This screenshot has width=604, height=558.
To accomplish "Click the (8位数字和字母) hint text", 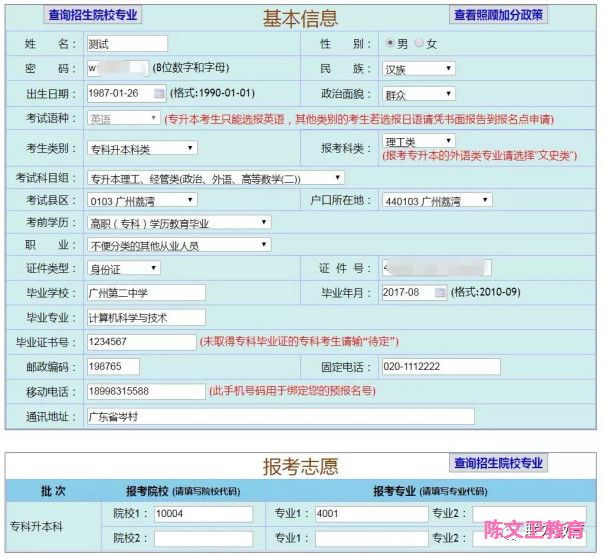I will (191, 68).
